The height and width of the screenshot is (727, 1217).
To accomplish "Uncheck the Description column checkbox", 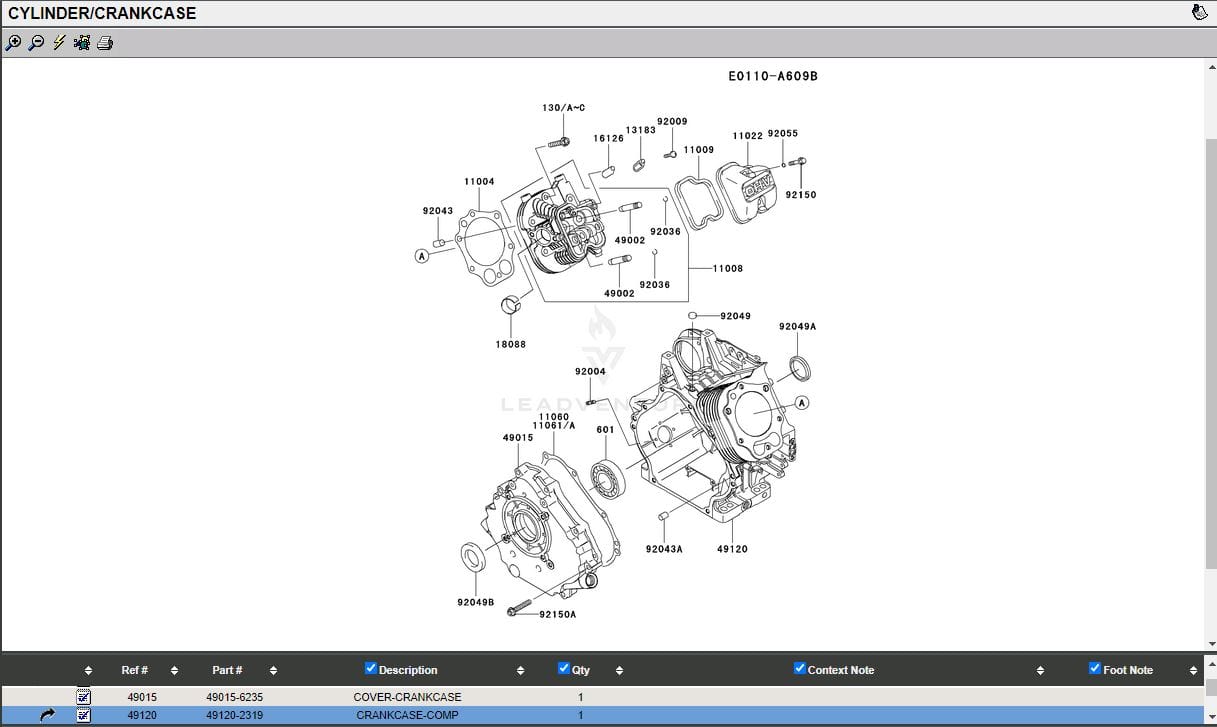I will pyautogui.click(x=371, y=669).
